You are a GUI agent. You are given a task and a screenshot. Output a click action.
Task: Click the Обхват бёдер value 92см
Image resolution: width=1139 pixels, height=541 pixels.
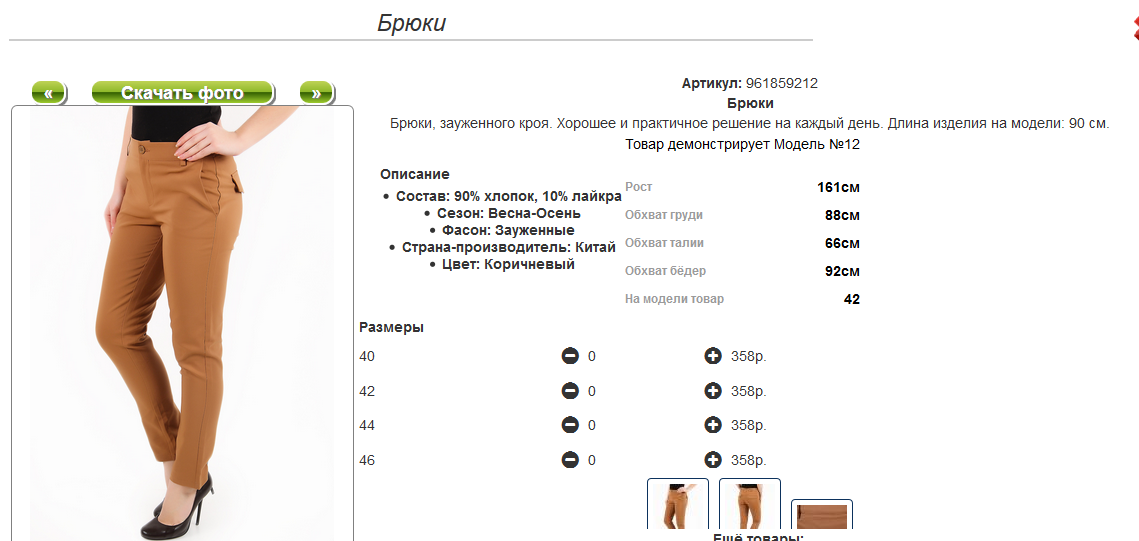pyautogui.click(x=842, y=272)
